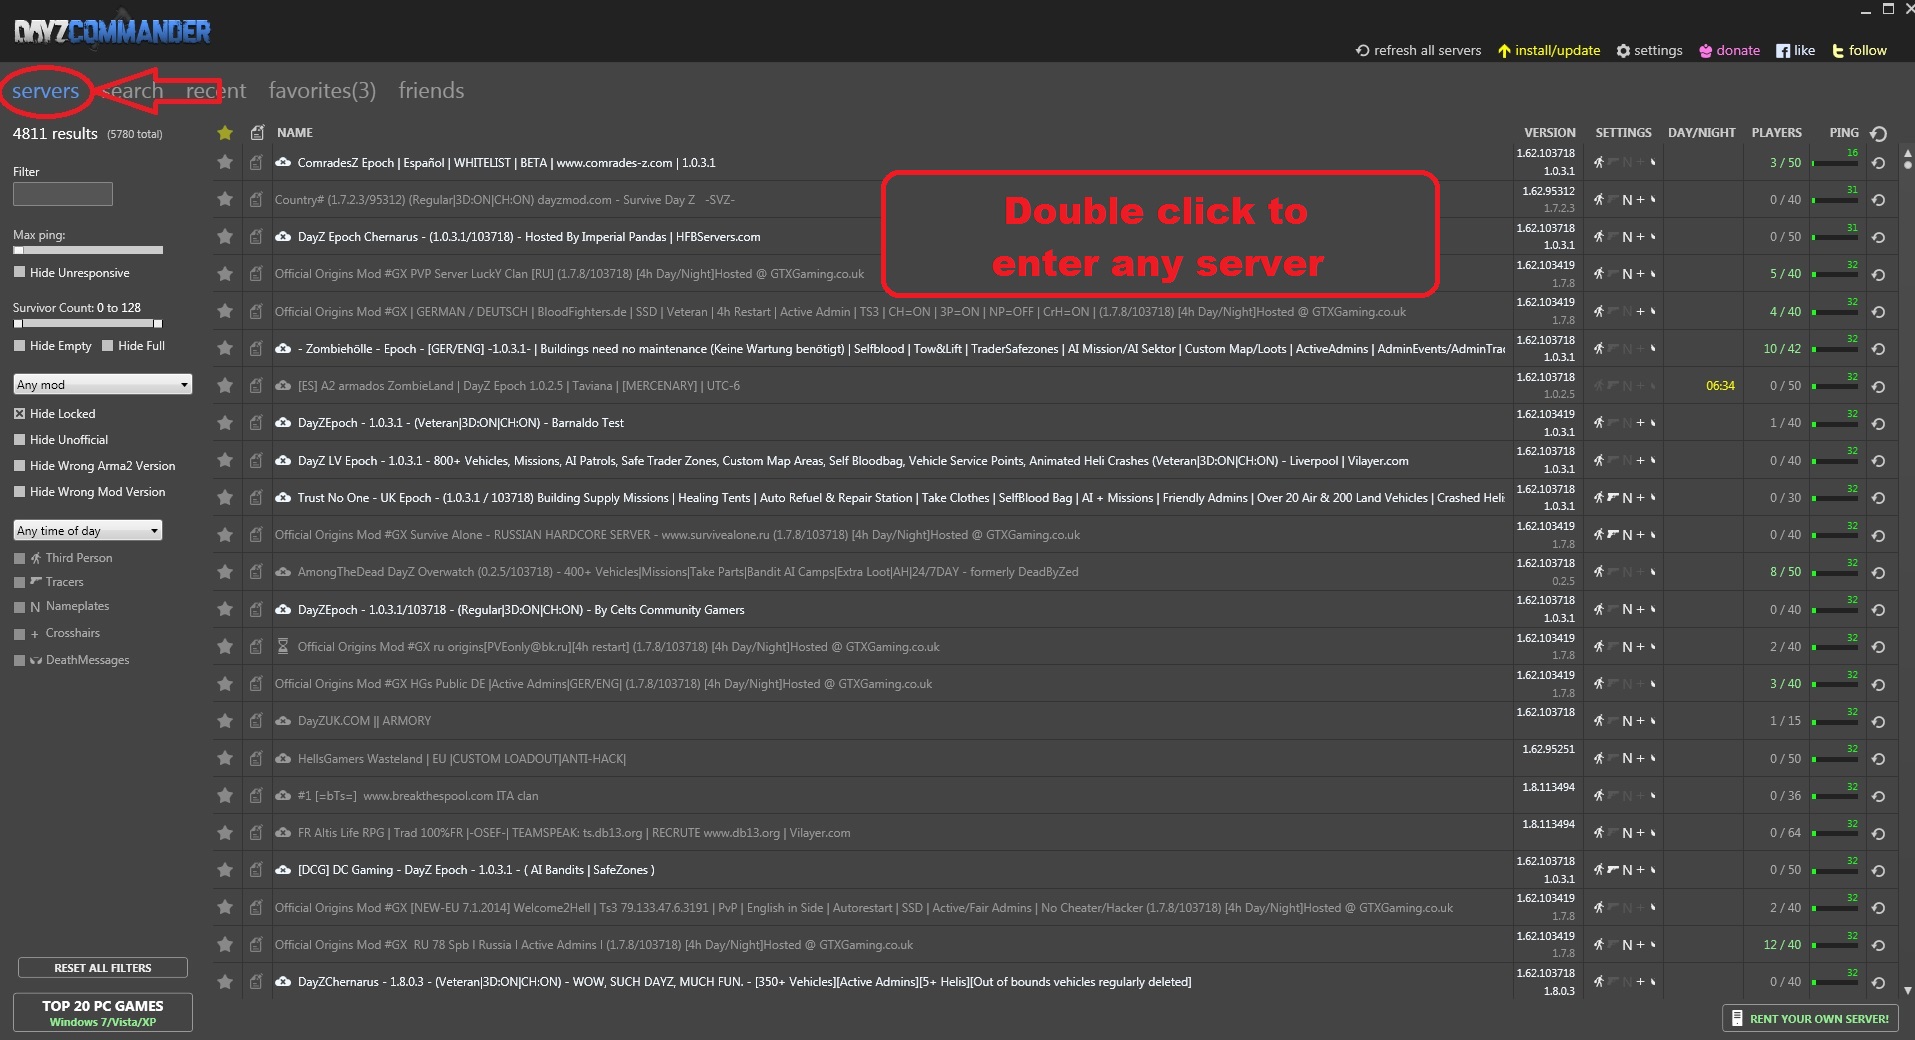Sort list by NAME column header

295,132
